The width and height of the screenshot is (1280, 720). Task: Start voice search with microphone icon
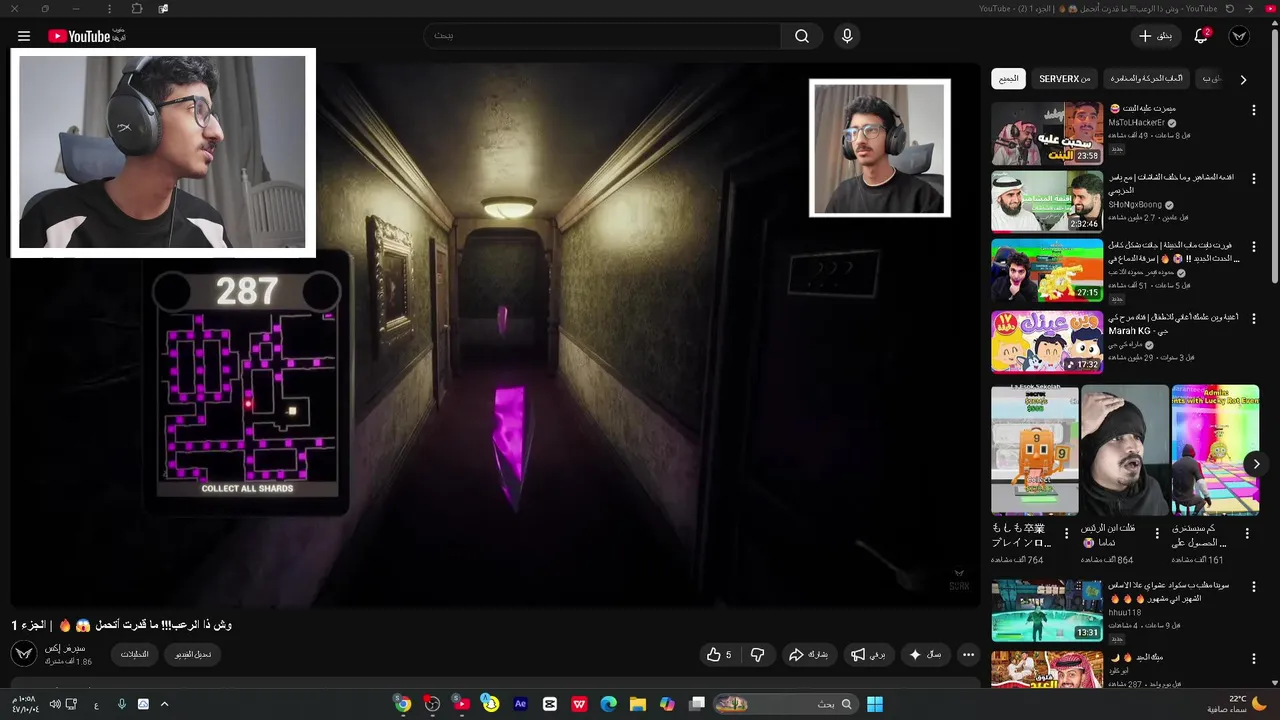click(847, 36)
